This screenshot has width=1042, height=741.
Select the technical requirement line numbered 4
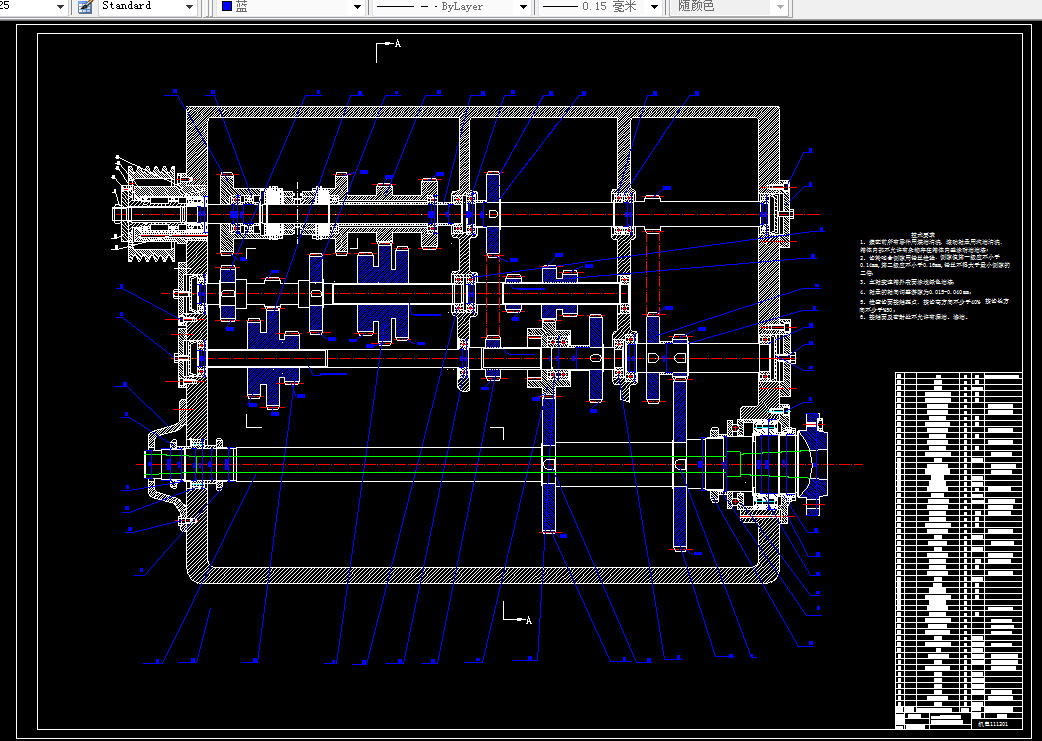click(x=915, y=292)
